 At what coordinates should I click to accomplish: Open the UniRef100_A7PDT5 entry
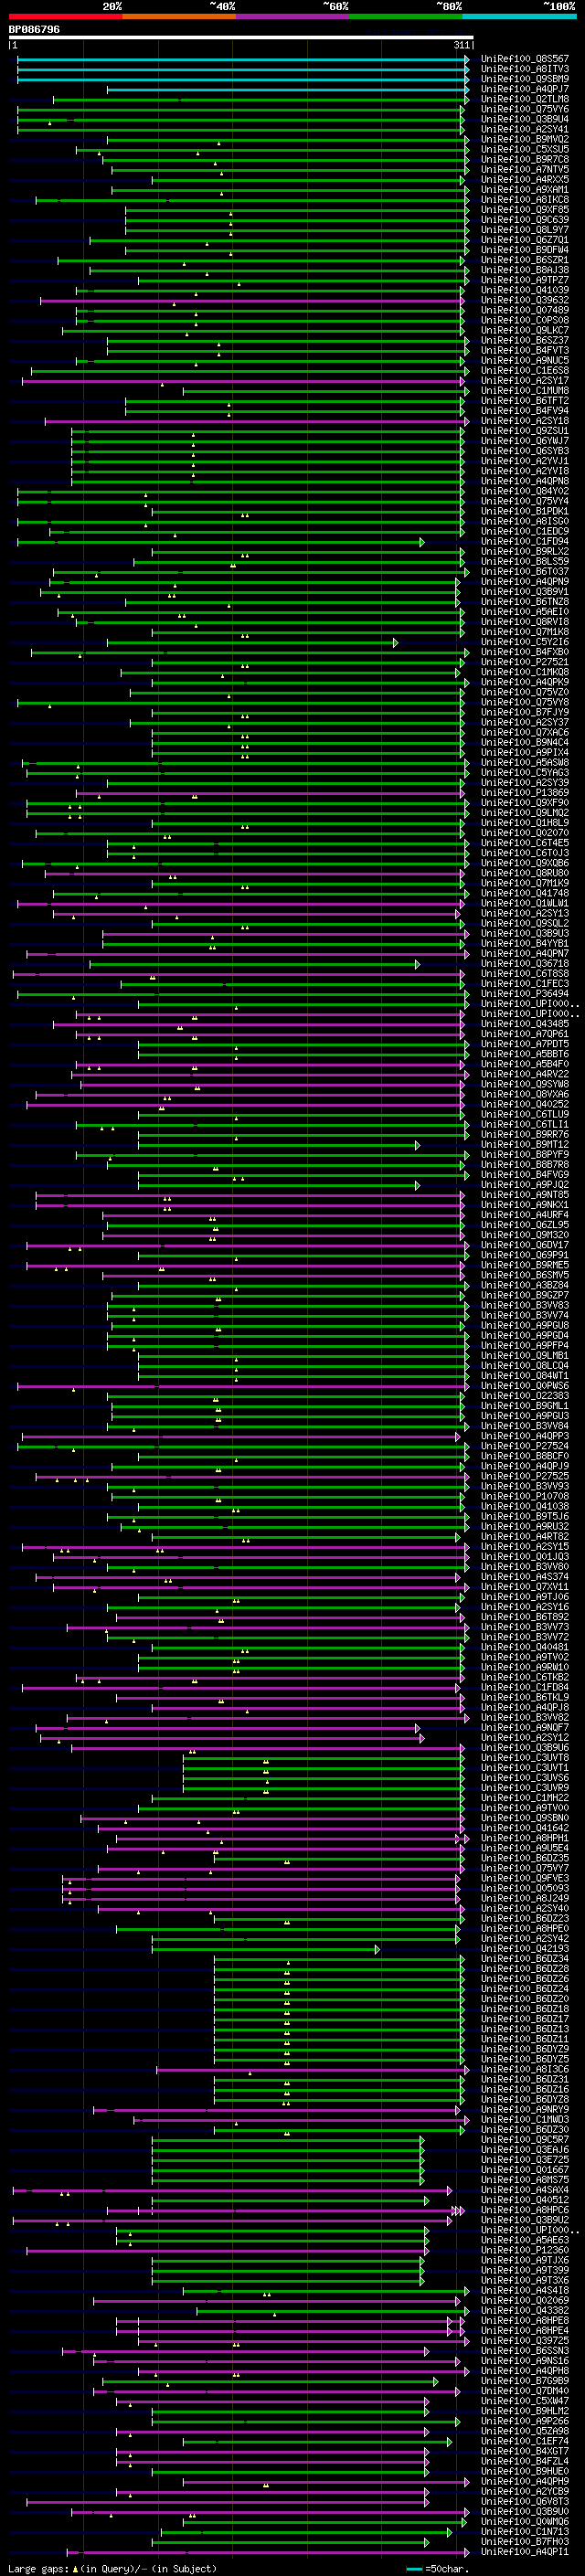(x=524, y=1044)
